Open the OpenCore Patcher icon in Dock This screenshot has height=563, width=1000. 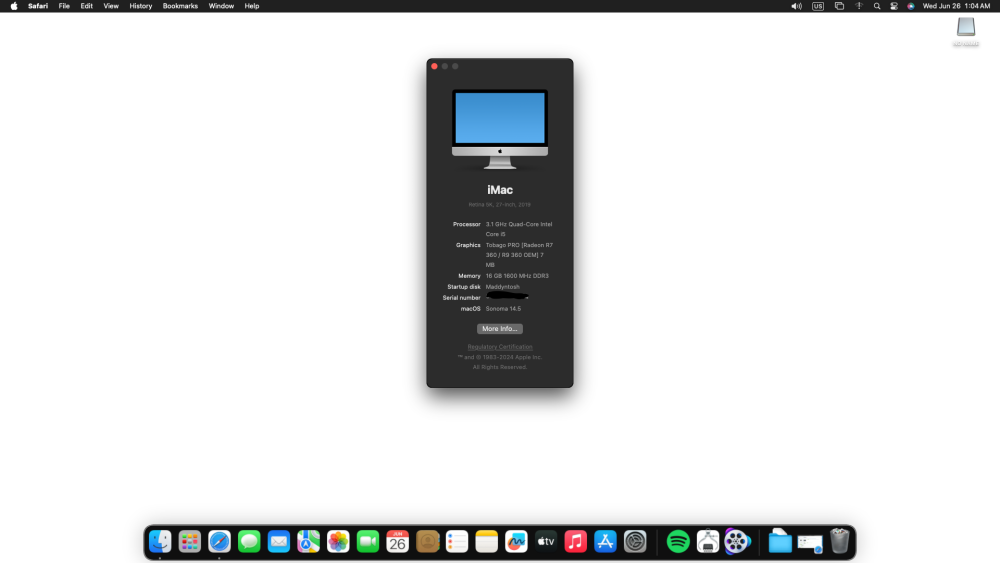click(708, 542)
